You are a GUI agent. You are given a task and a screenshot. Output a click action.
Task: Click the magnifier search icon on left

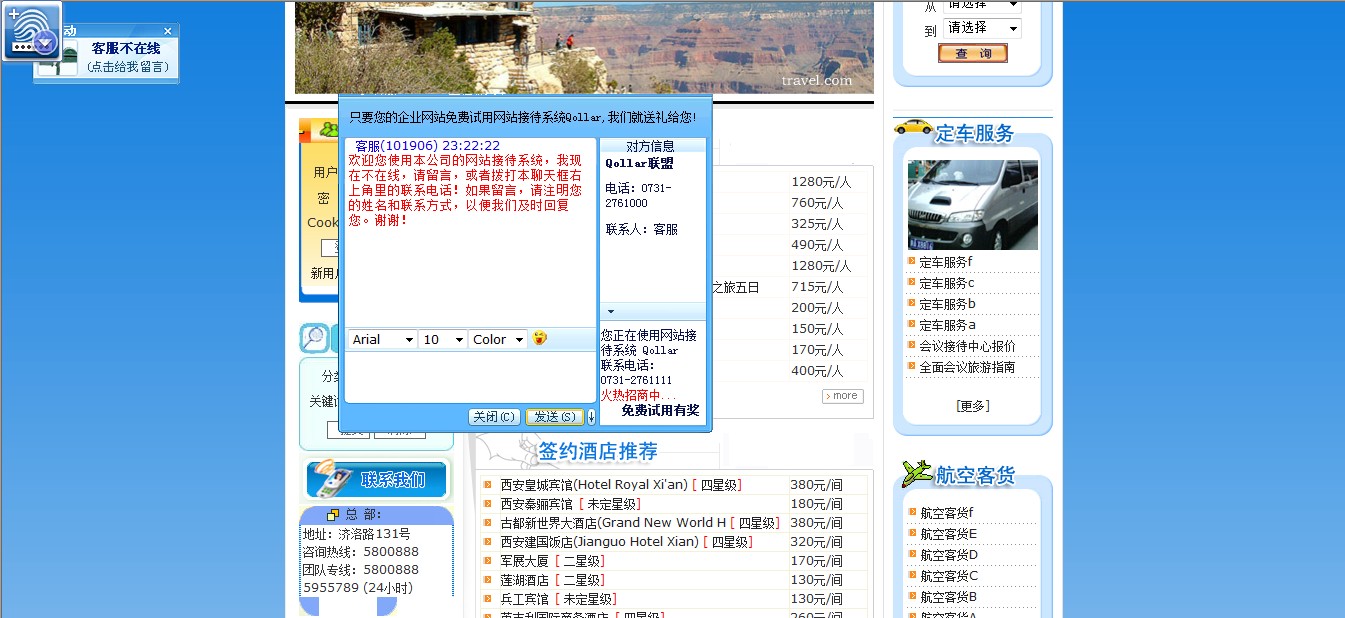(x=314, y=338)
